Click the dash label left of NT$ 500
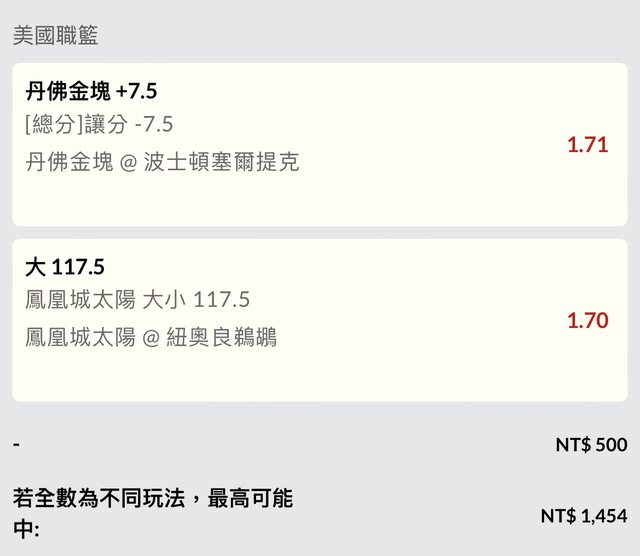Screen dimensions: 640x556 click(x=16, y=443)
